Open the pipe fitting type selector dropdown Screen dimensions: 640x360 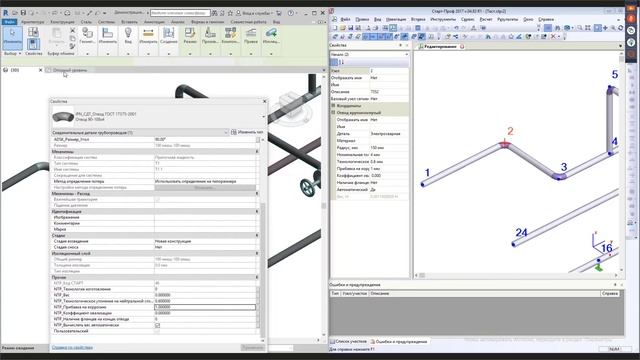pyautogui.click(x=263, y=117)
